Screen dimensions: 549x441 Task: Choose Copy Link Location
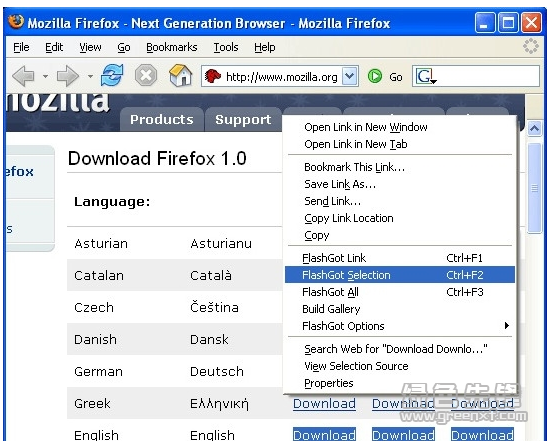pyautogui.click(x=400, y=218)
